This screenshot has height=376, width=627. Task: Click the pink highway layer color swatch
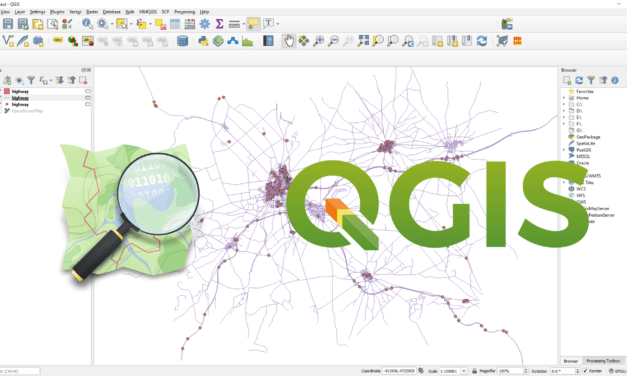[x=7, y=92]
